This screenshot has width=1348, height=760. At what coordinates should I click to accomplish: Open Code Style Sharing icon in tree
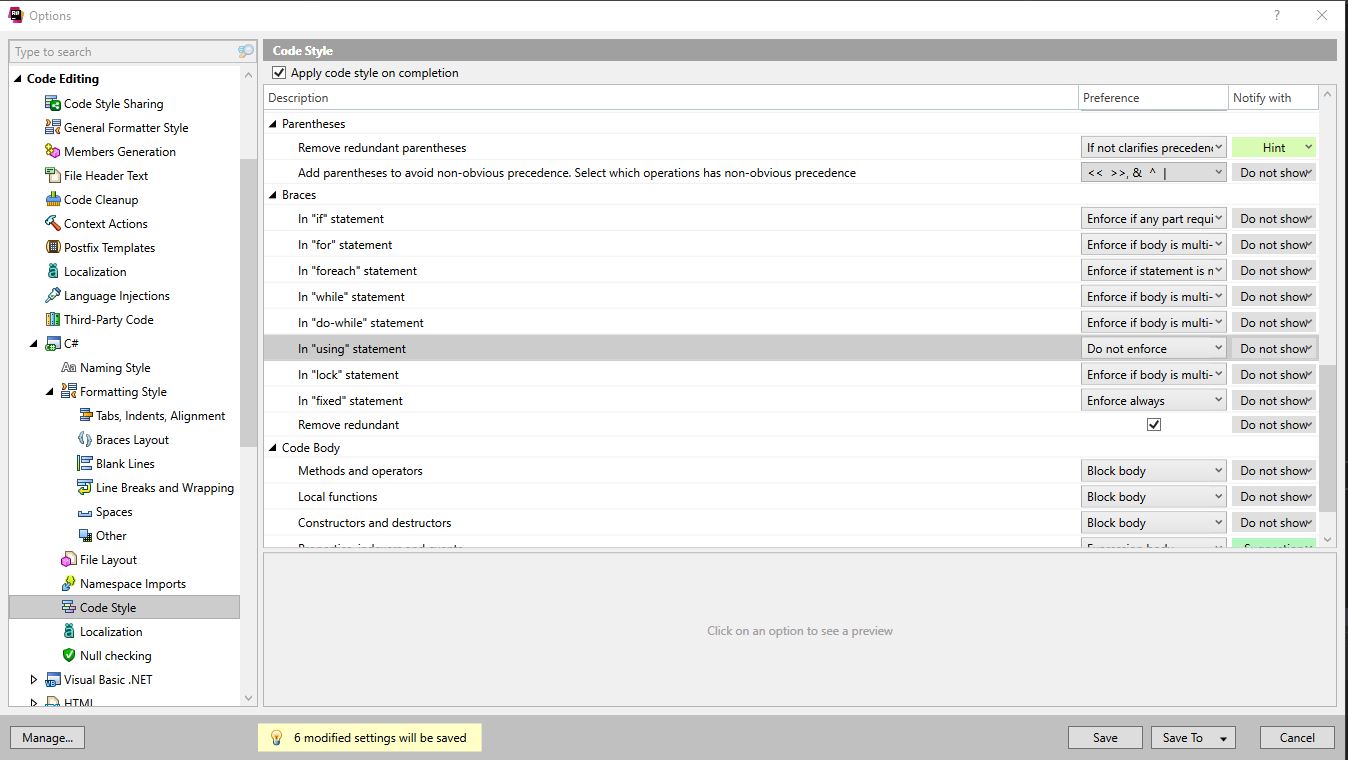tap(53, 103)
